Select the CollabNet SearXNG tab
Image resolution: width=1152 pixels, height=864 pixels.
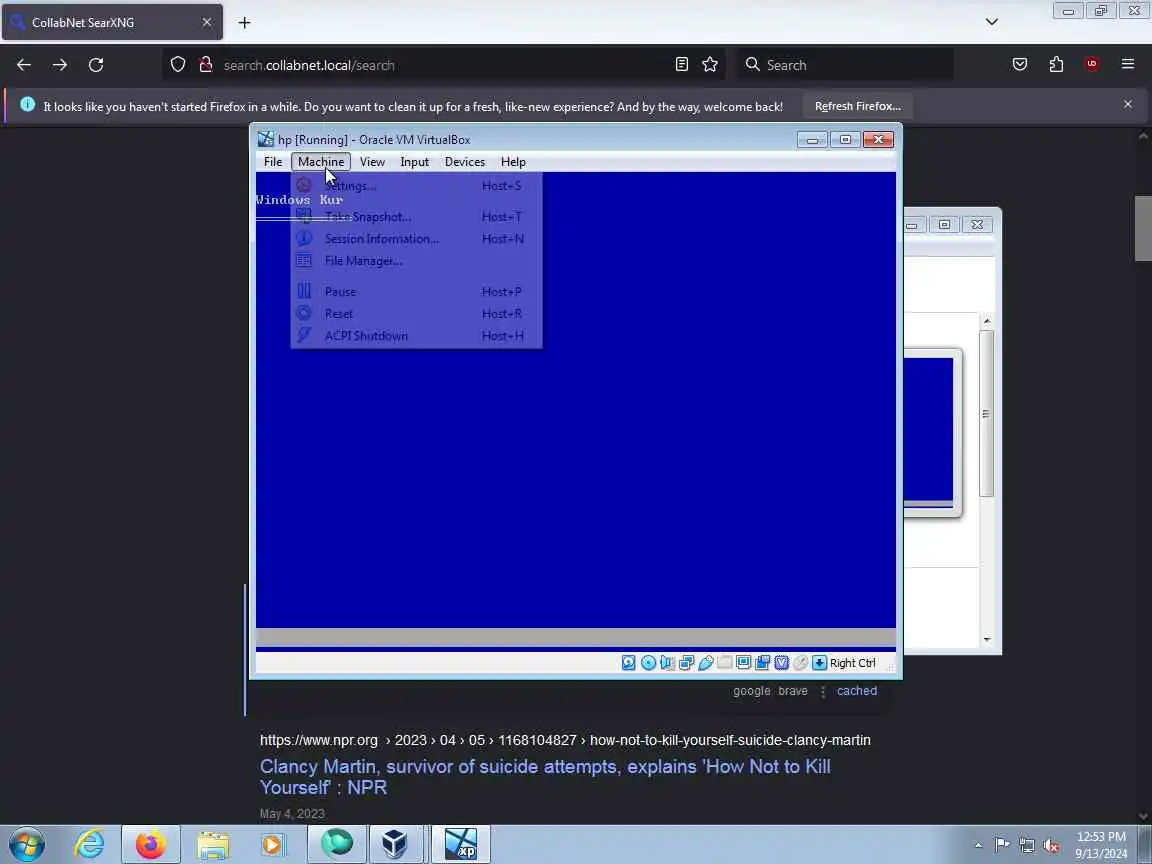pyautogui.click(x=112, y=23)
